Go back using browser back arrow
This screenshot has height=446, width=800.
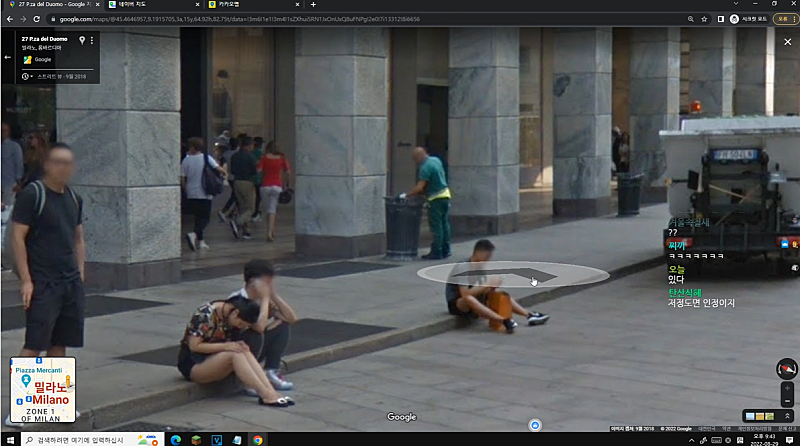(x=10, y=19)
